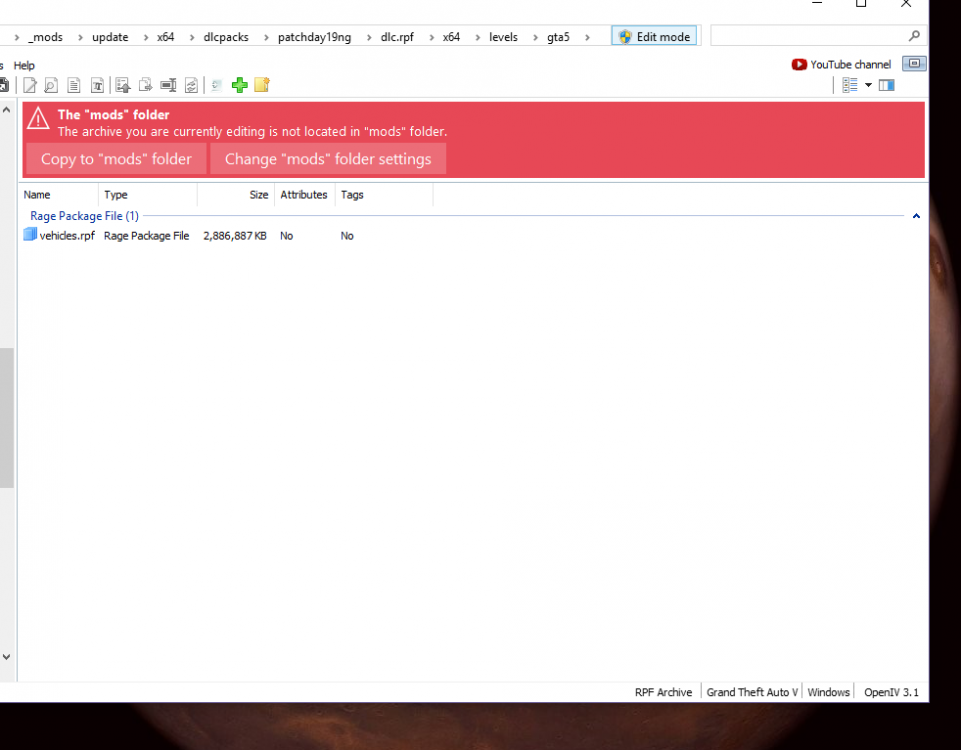Screen dimensions: 961x750
Task: Toggle the Edit mode button
Action: [x=654, y=36]
